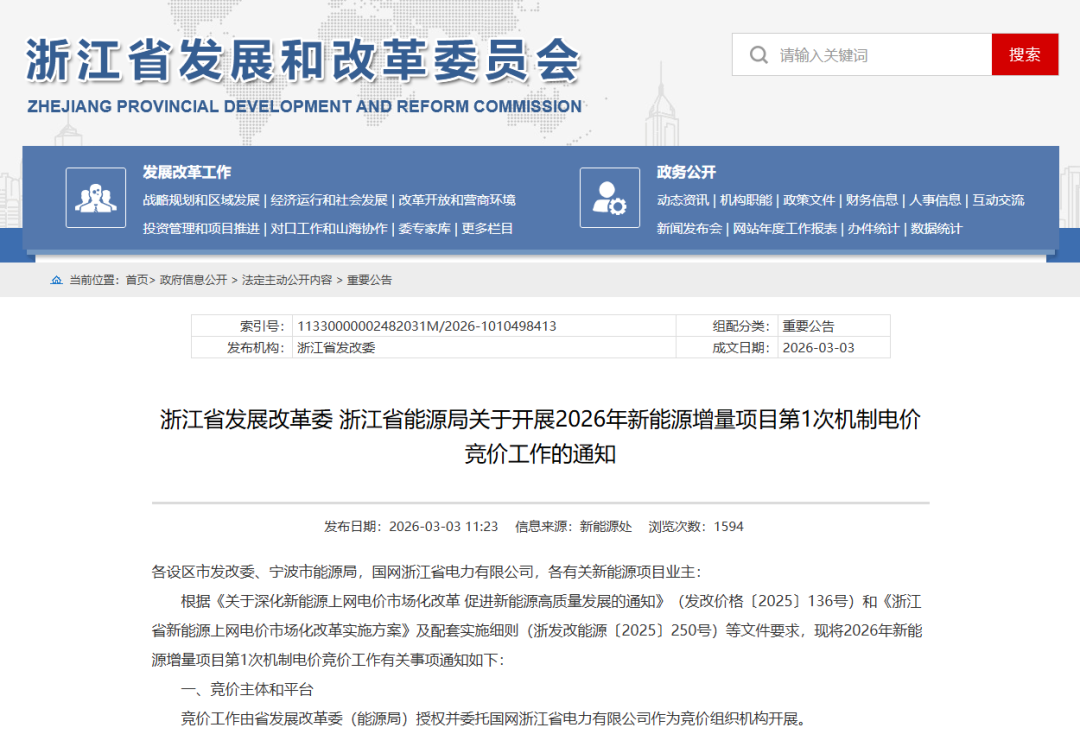This screenshot has height=734, width=1080.
Task: Open 战略规划和区域发展 menu item
Action: (x=201, y=200)
